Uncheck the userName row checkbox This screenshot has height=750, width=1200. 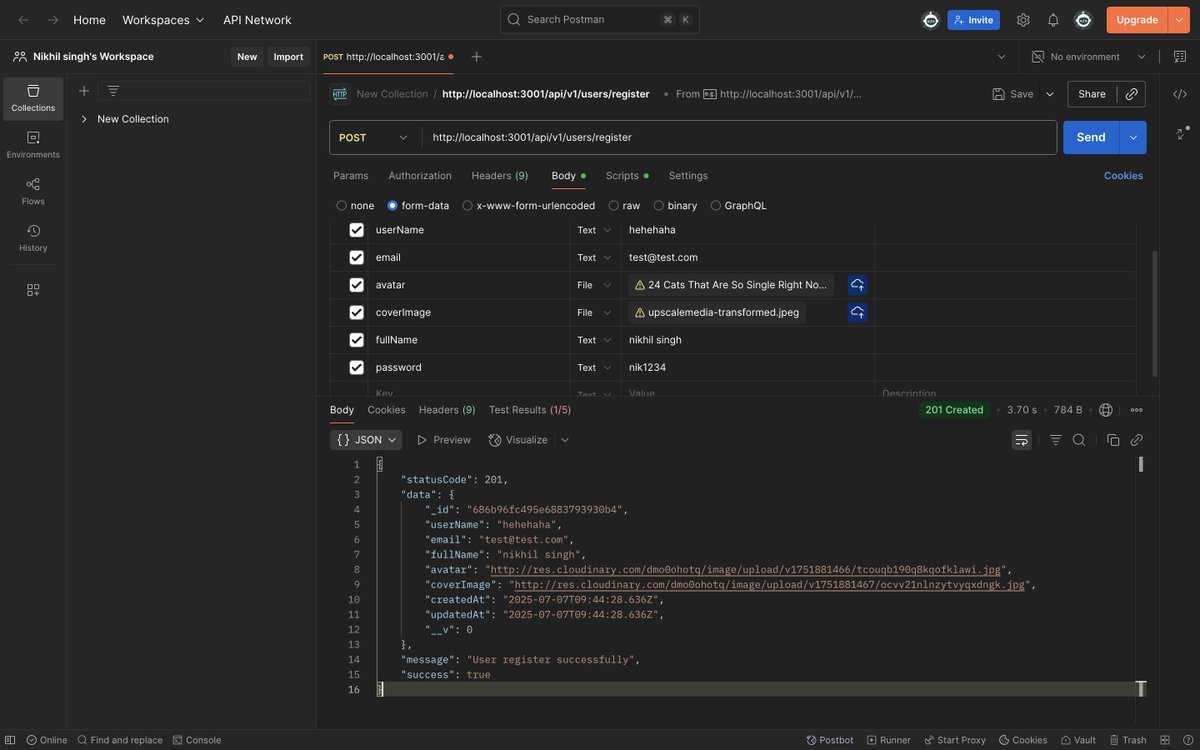click(356, 230)
